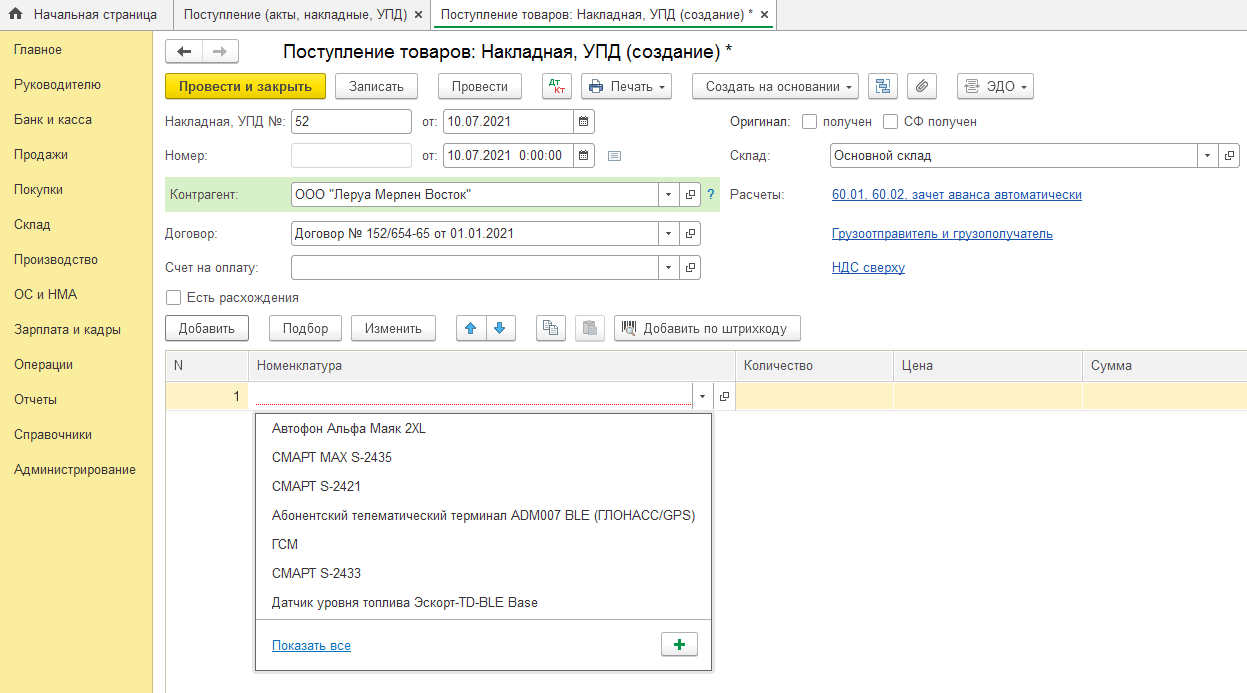This screenshot has height=693, width=1247.
Task: Expand 'Создать на основании' menu
Action: tap(775, 87)
